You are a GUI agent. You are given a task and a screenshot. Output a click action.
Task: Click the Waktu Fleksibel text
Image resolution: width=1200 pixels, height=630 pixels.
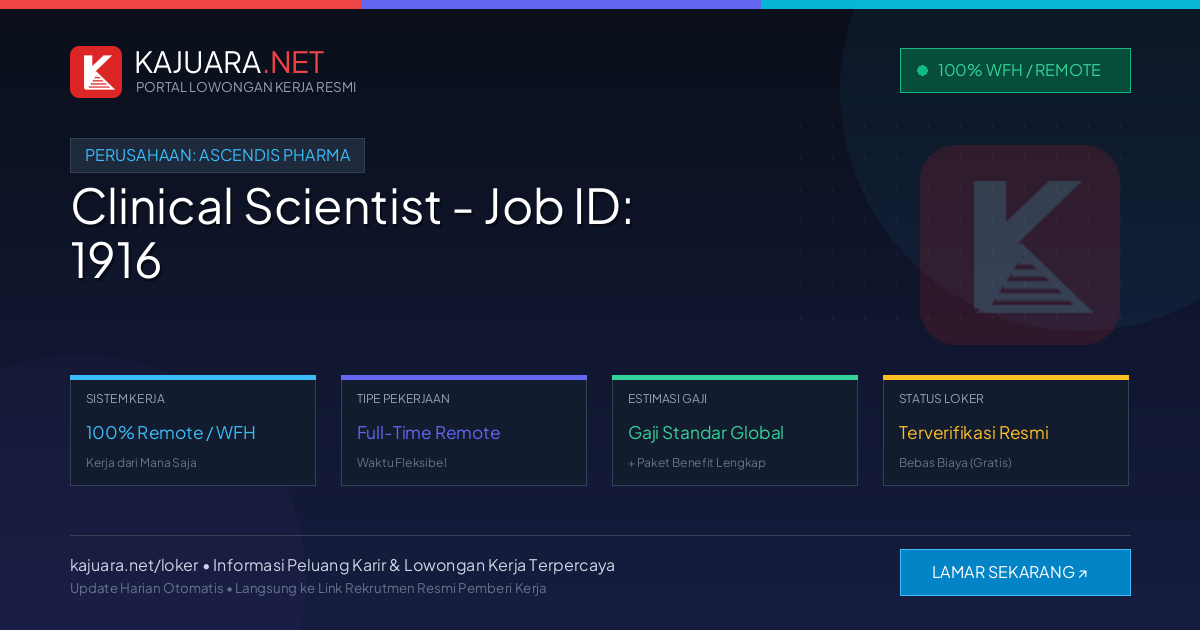point(402,463)
